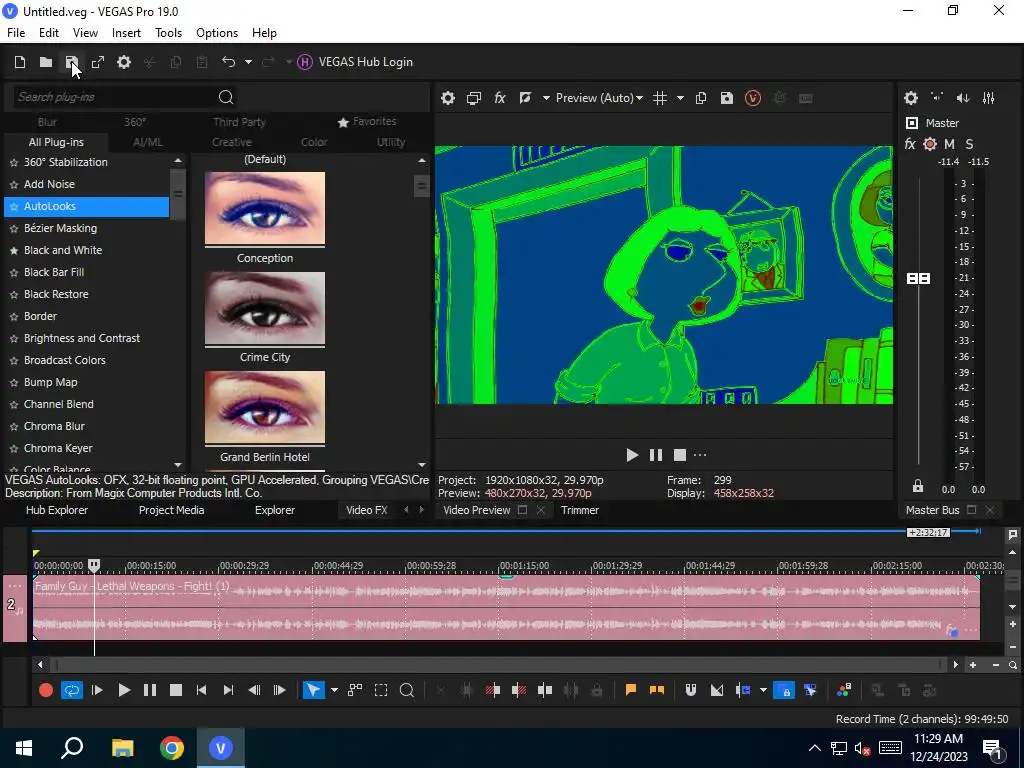Click the magnifier icon in the plug-in search box

[226, 97]
